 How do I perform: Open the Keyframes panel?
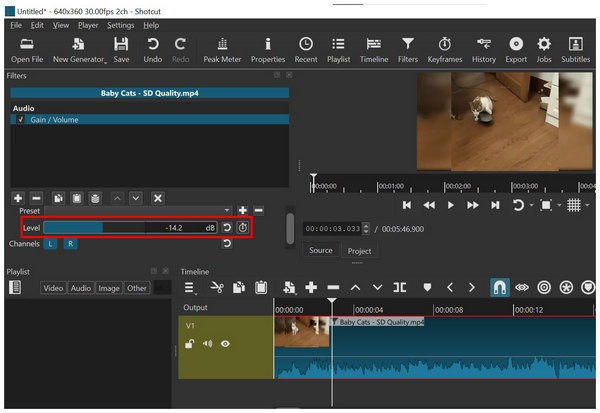point(445,50)
